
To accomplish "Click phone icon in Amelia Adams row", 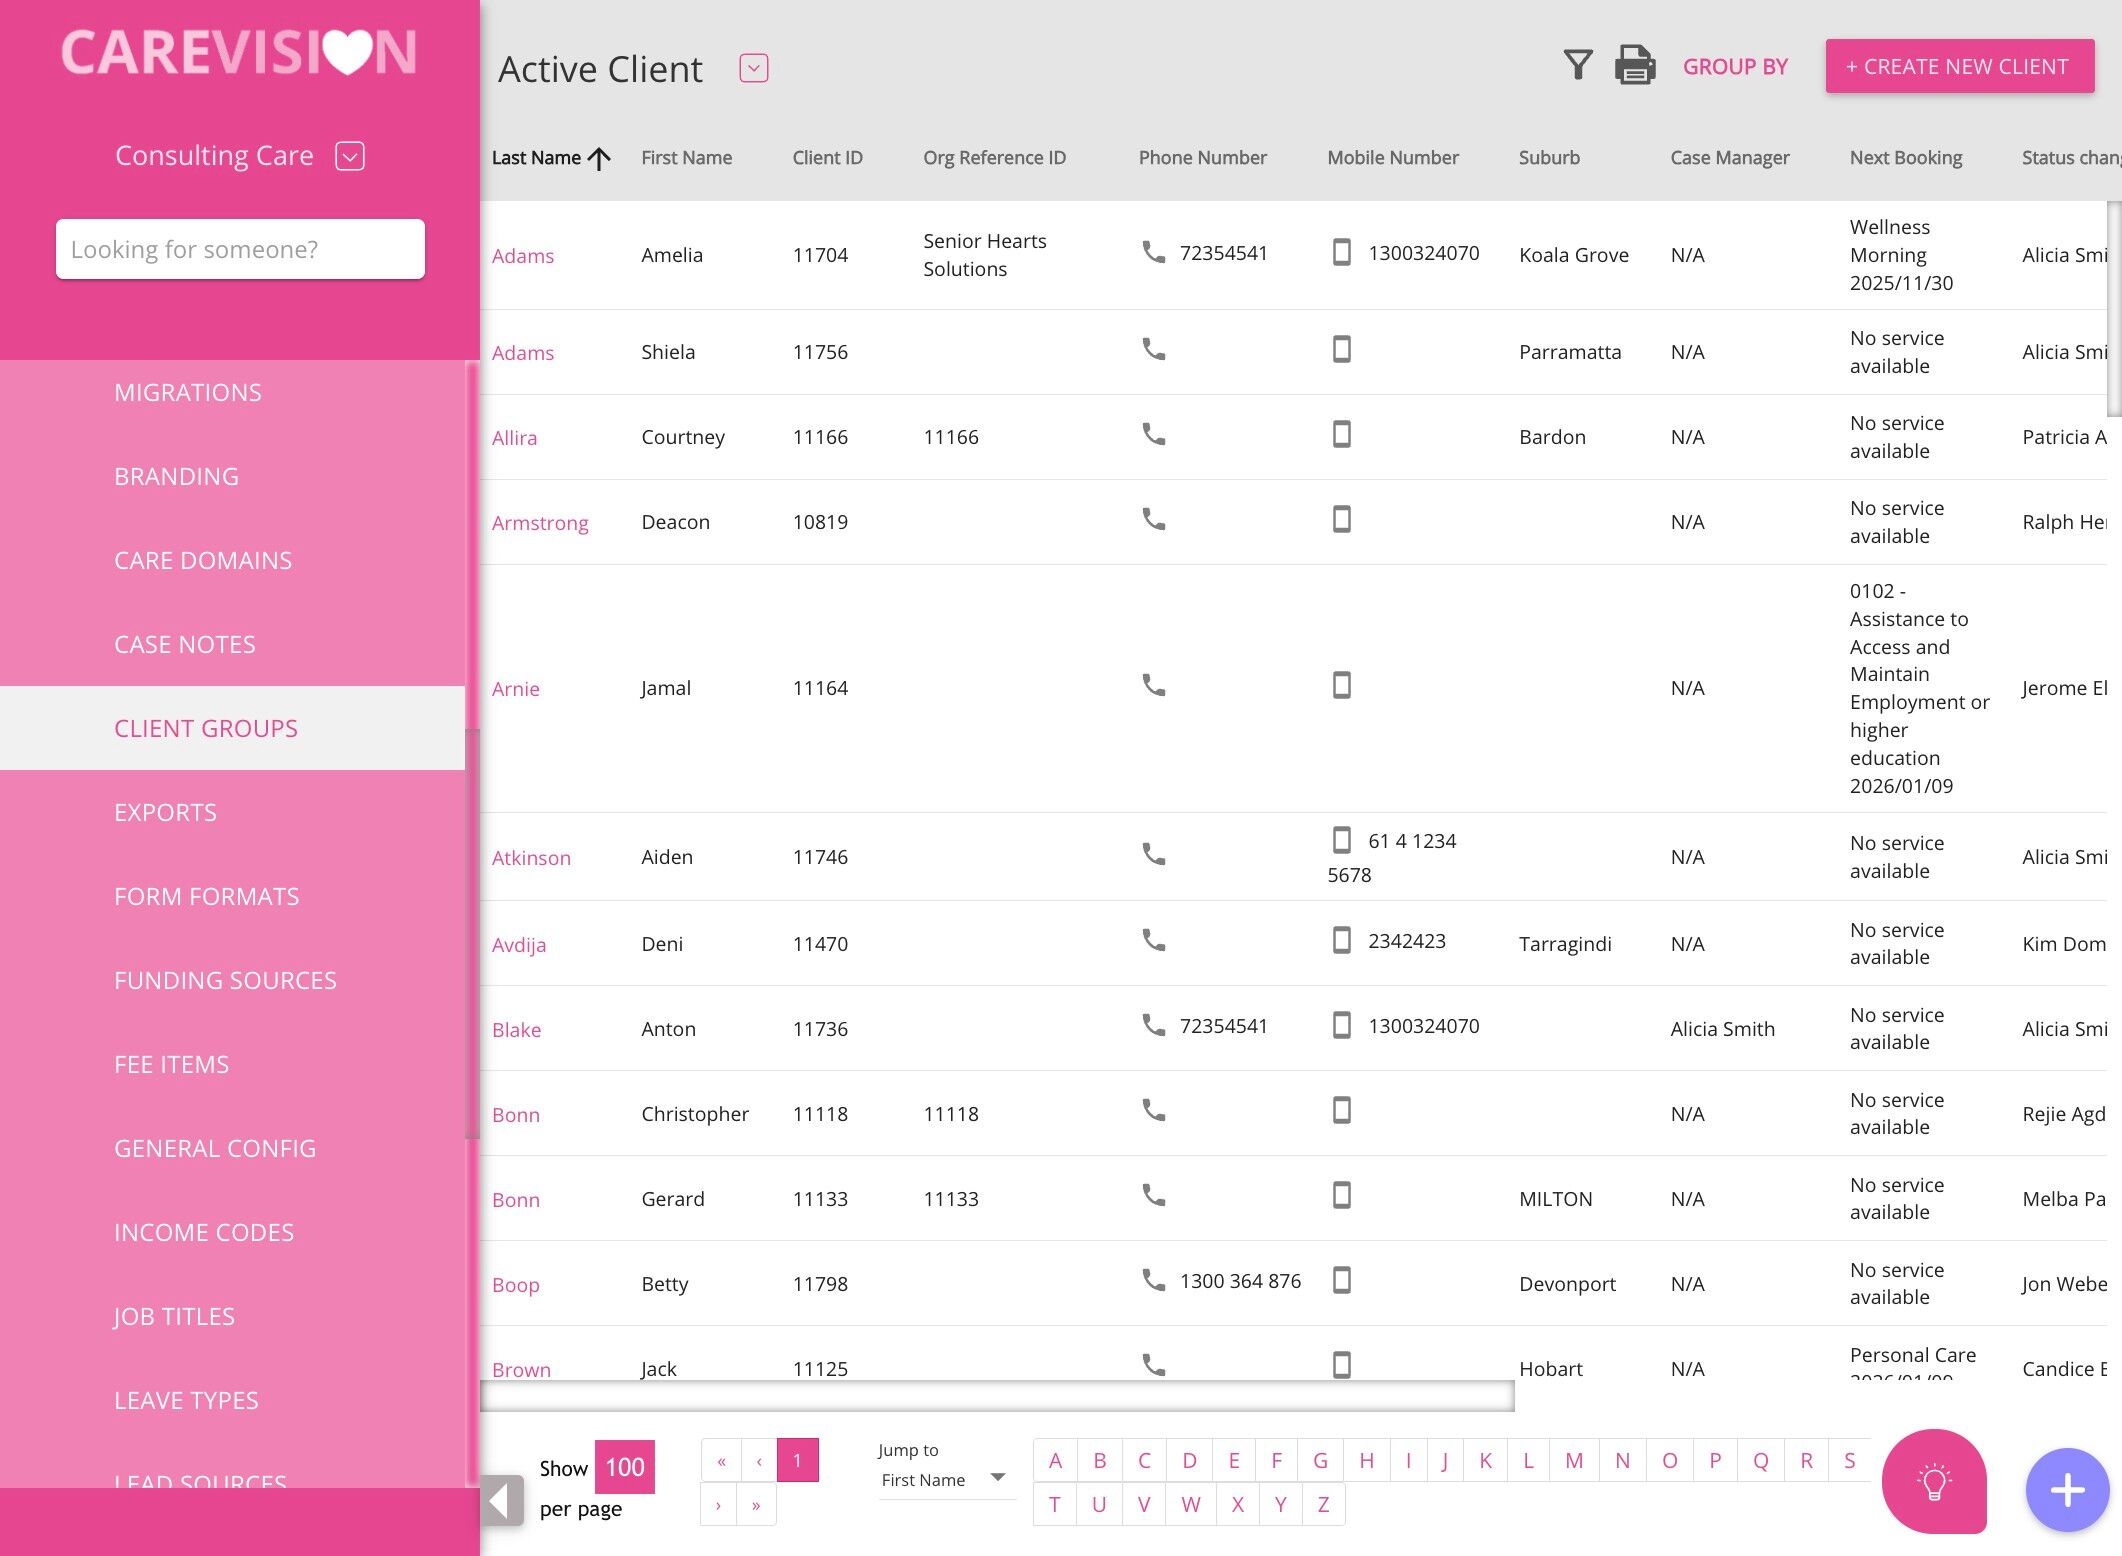I will coord(1153,252).
